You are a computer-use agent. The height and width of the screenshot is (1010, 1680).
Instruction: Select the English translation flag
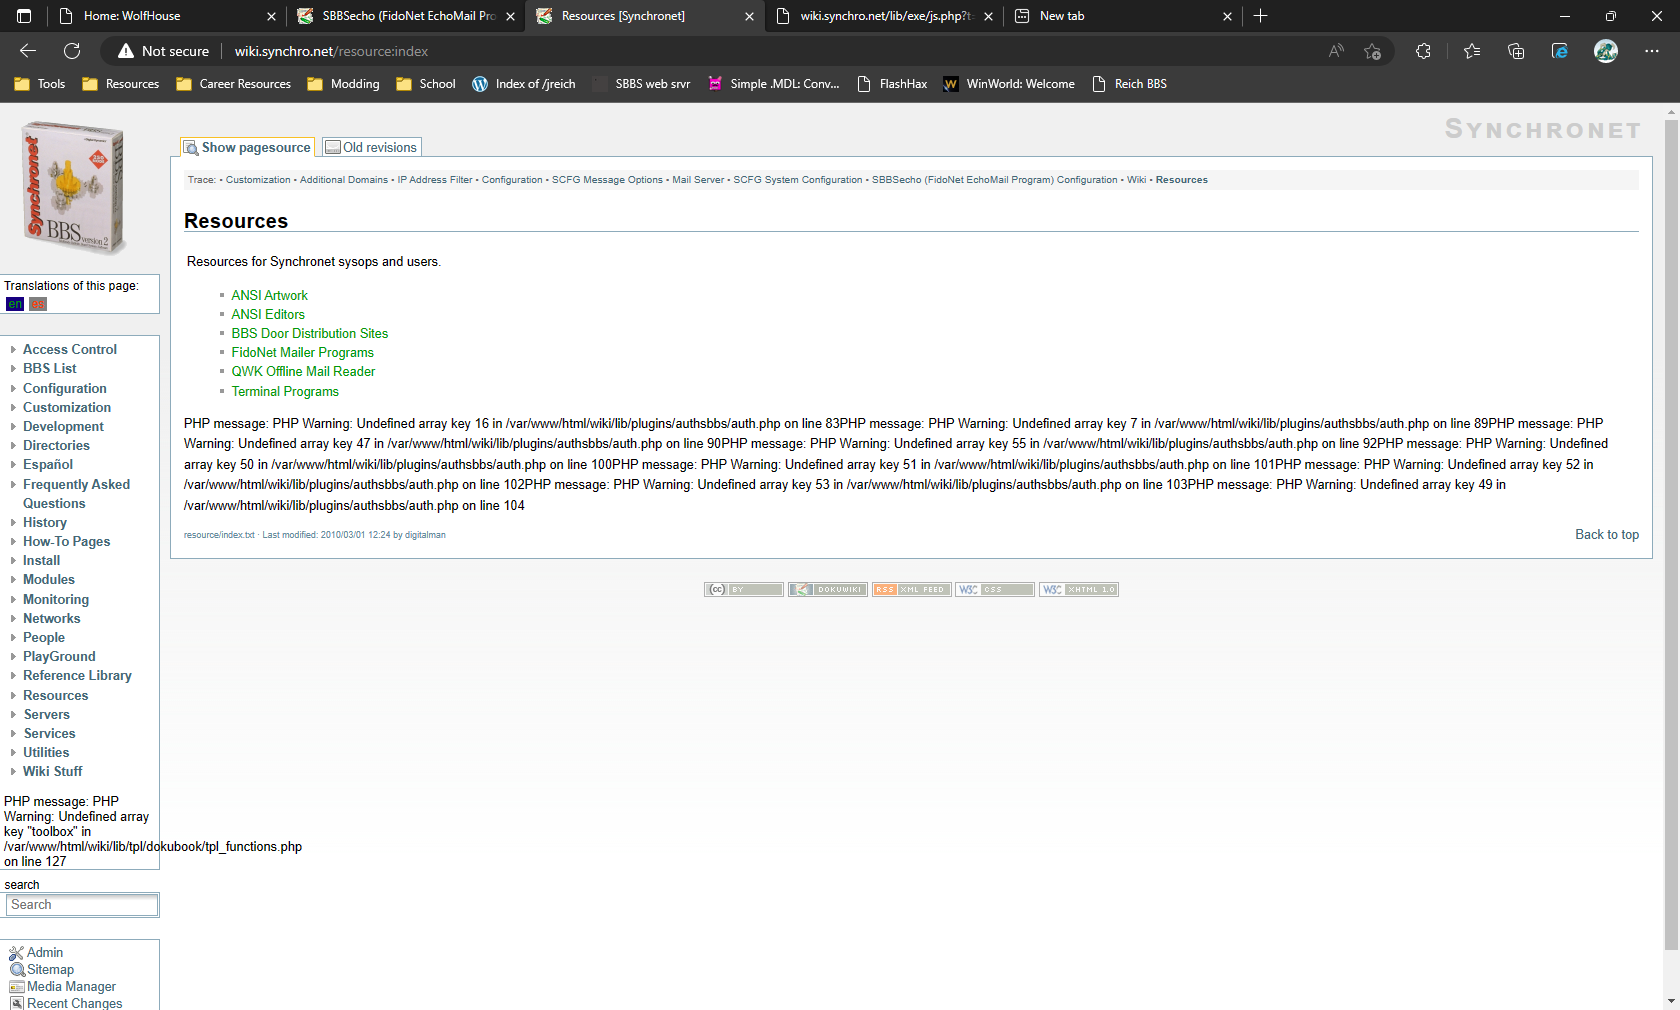(x=15, y=304)
